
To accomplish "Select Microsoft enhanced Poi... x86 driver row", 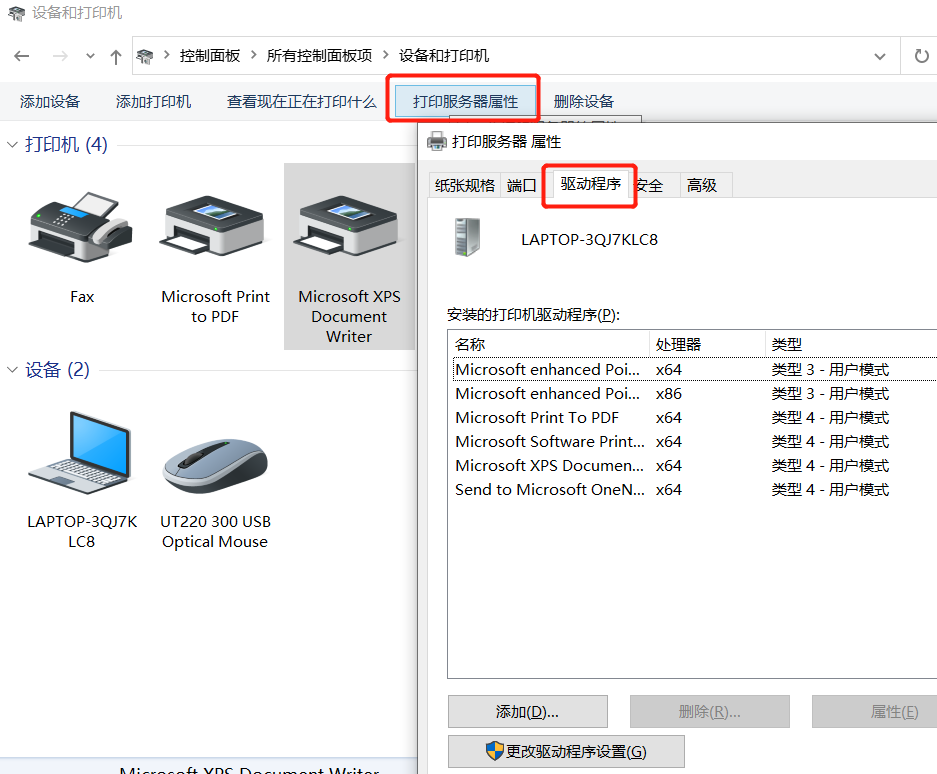I will (695, 393).
